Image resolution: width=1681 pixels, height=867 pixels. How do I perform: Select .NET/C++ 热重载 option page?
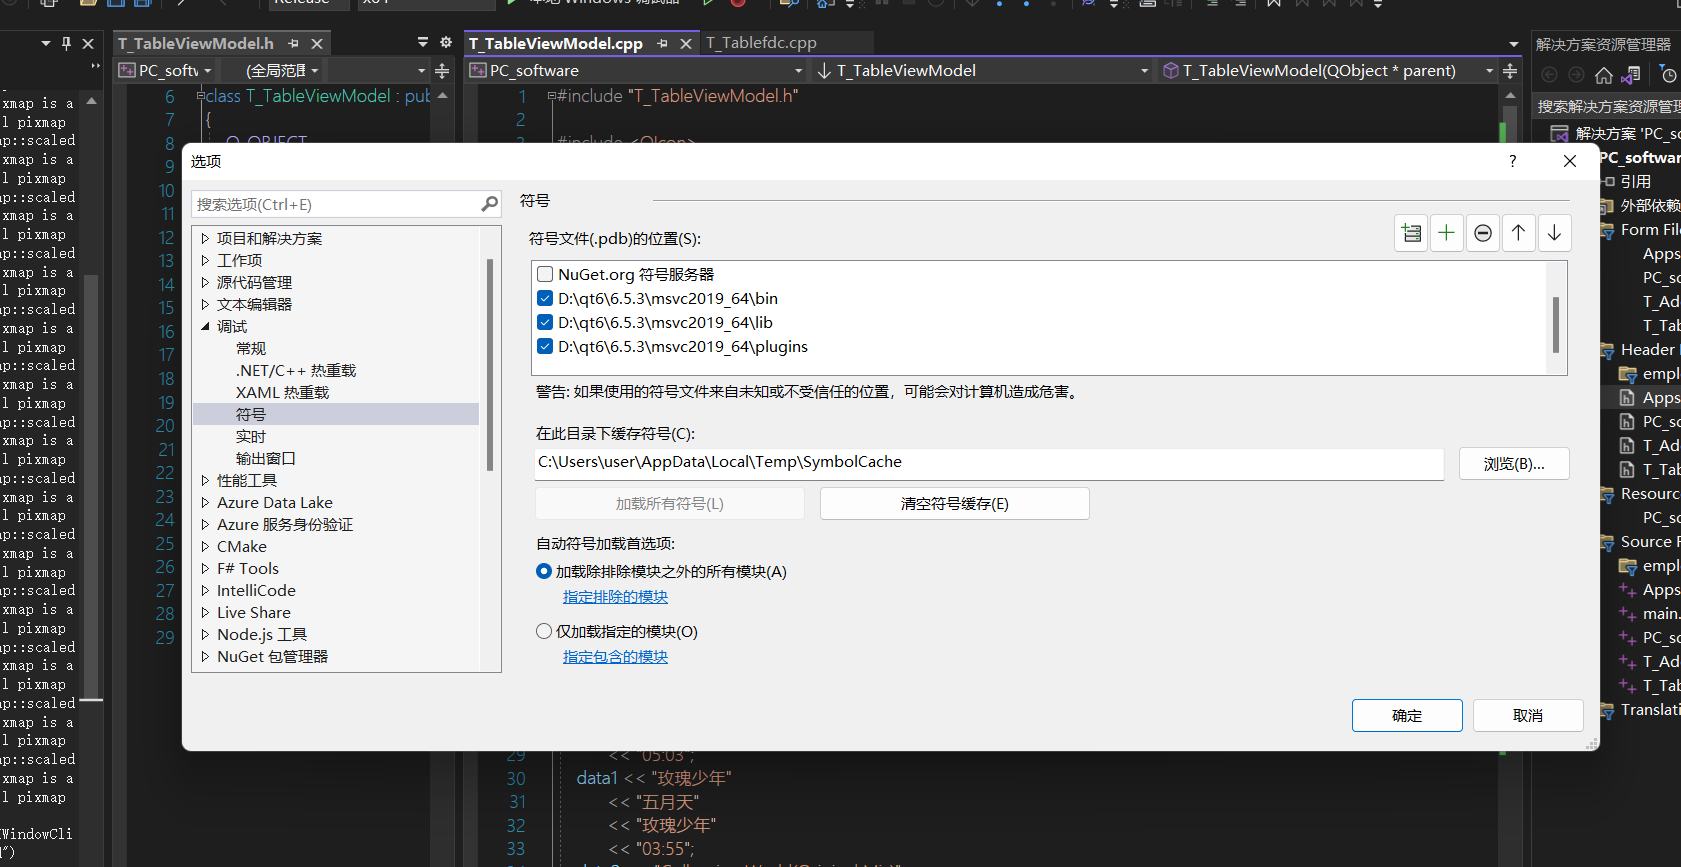click(296, 370)
